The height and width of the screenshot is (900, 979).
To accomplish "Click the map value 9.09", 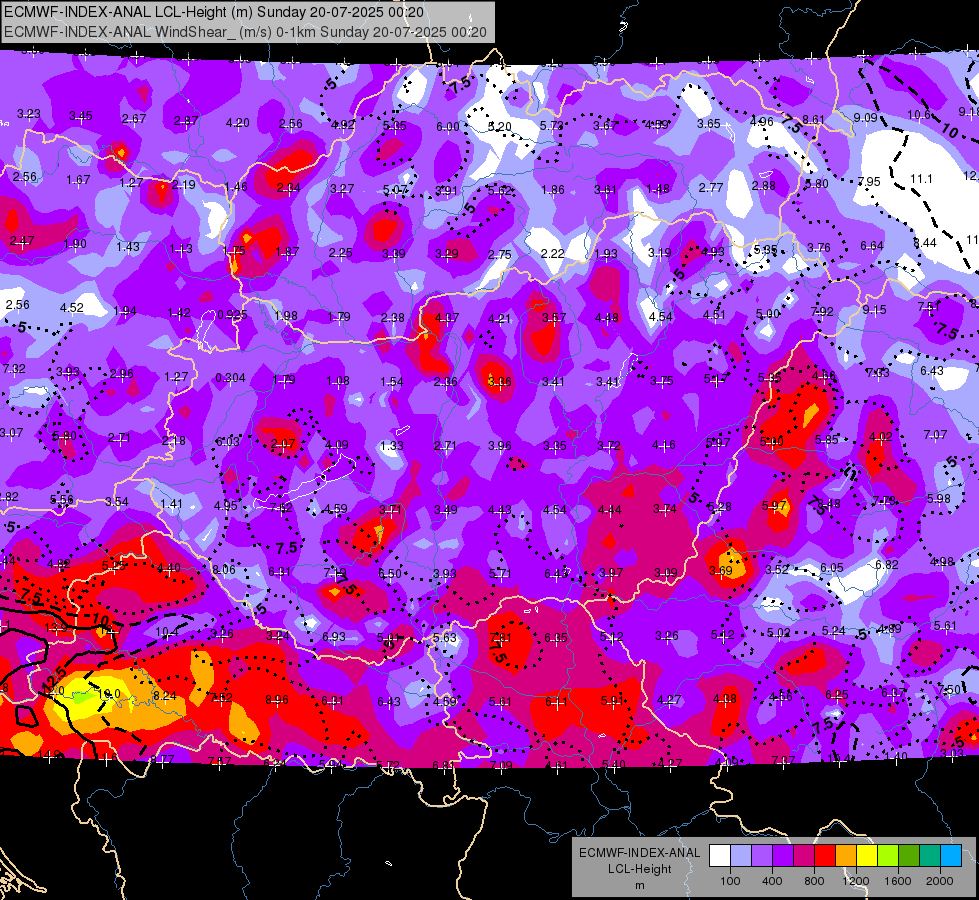I will click(x=865, y=117).
